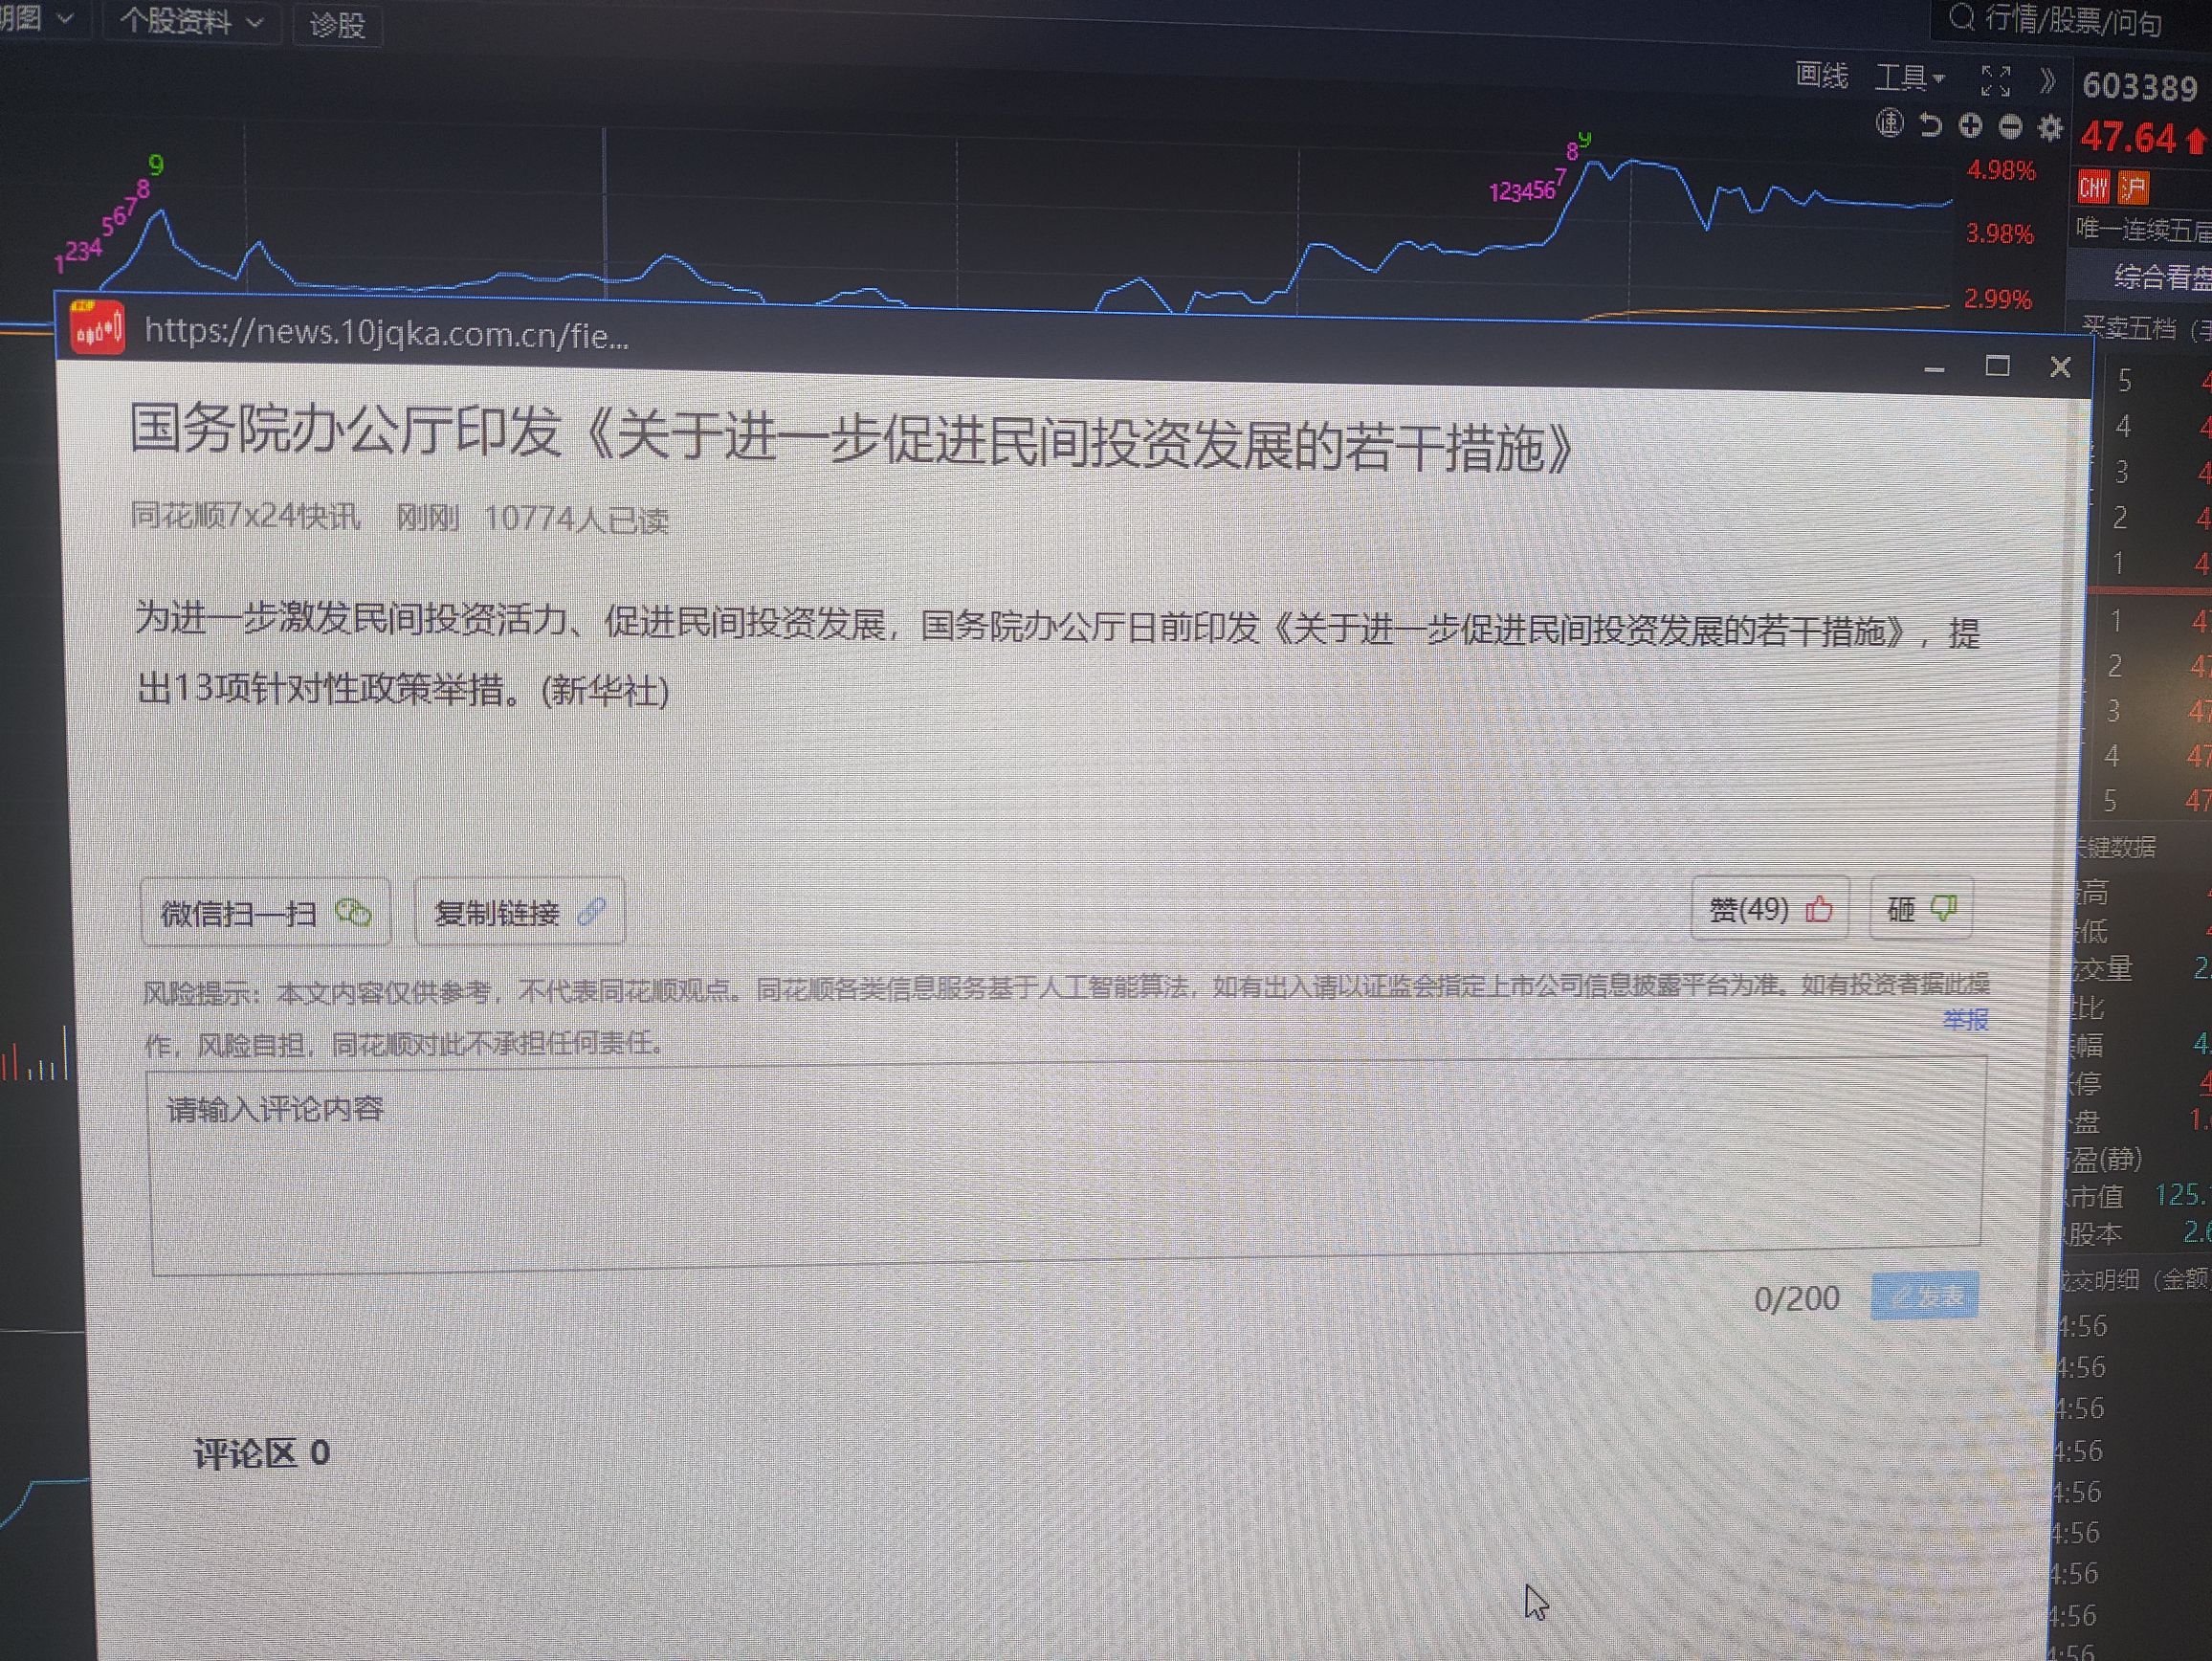
Task: Expand the 工具 dropdown
Action: click(1908, 77)
